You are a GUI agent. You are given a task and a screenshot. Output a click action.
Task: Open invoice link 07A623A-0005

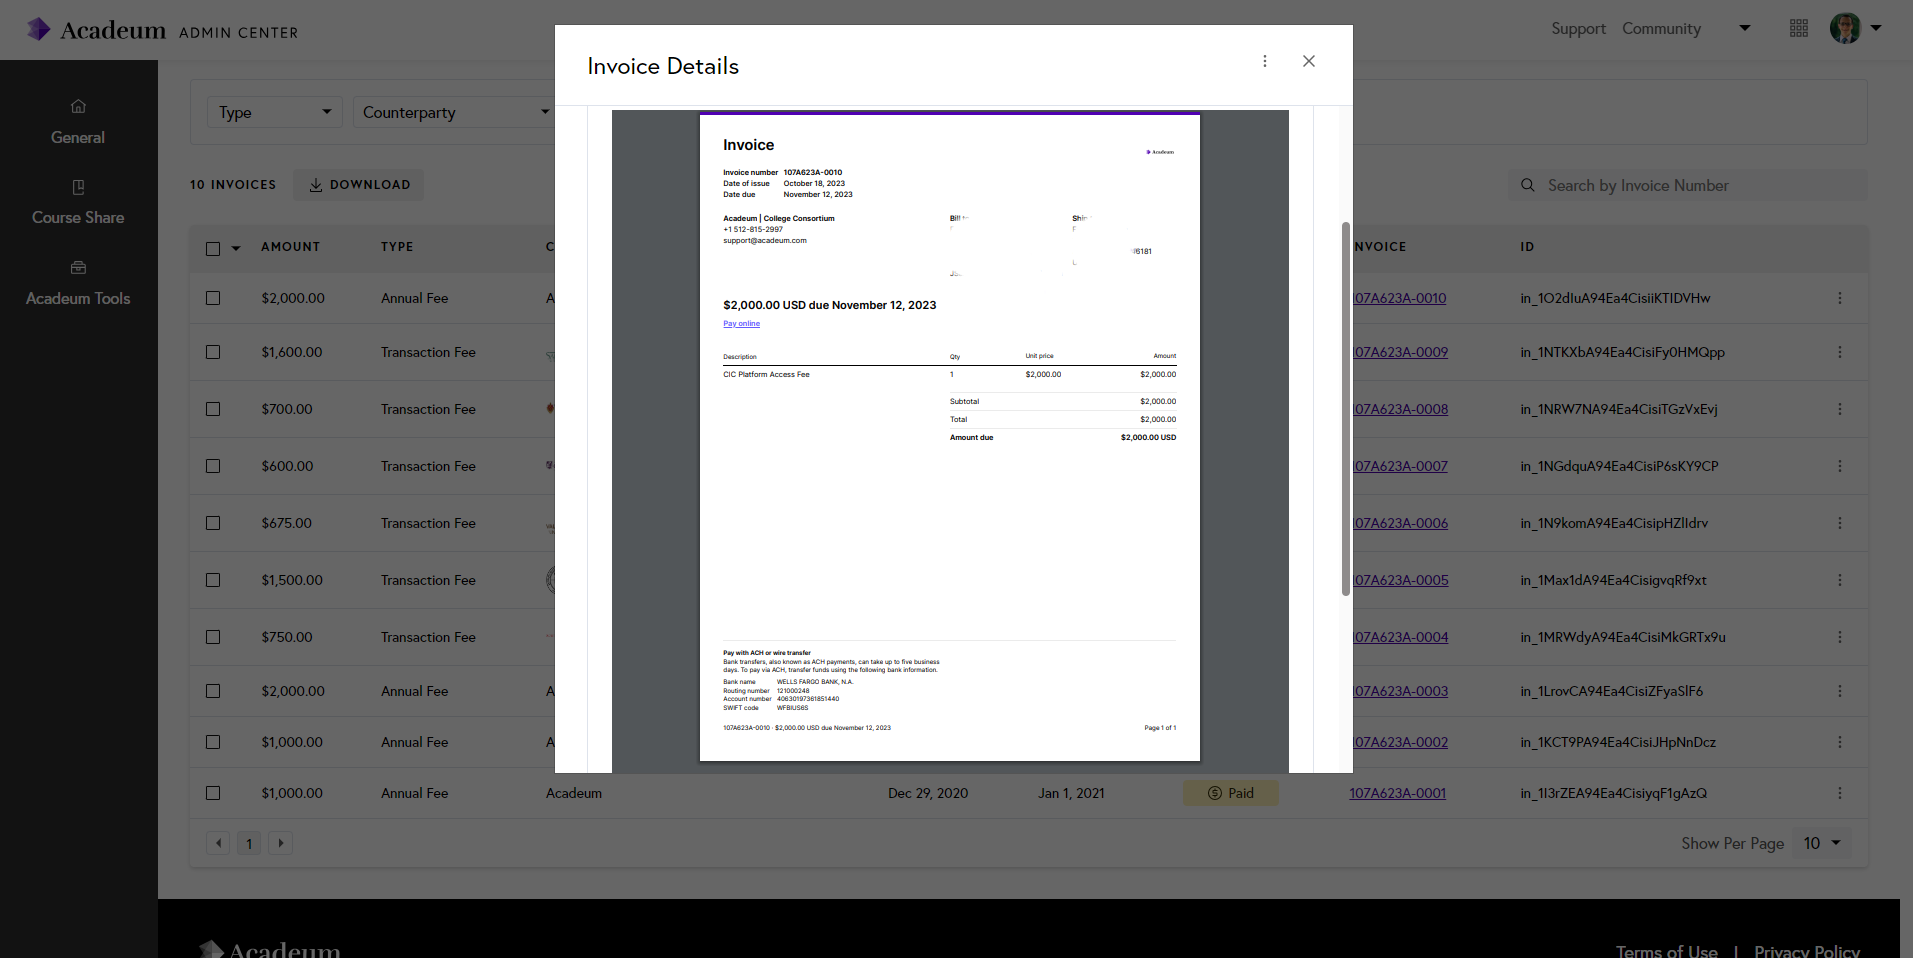click(x=1400, y=580)
